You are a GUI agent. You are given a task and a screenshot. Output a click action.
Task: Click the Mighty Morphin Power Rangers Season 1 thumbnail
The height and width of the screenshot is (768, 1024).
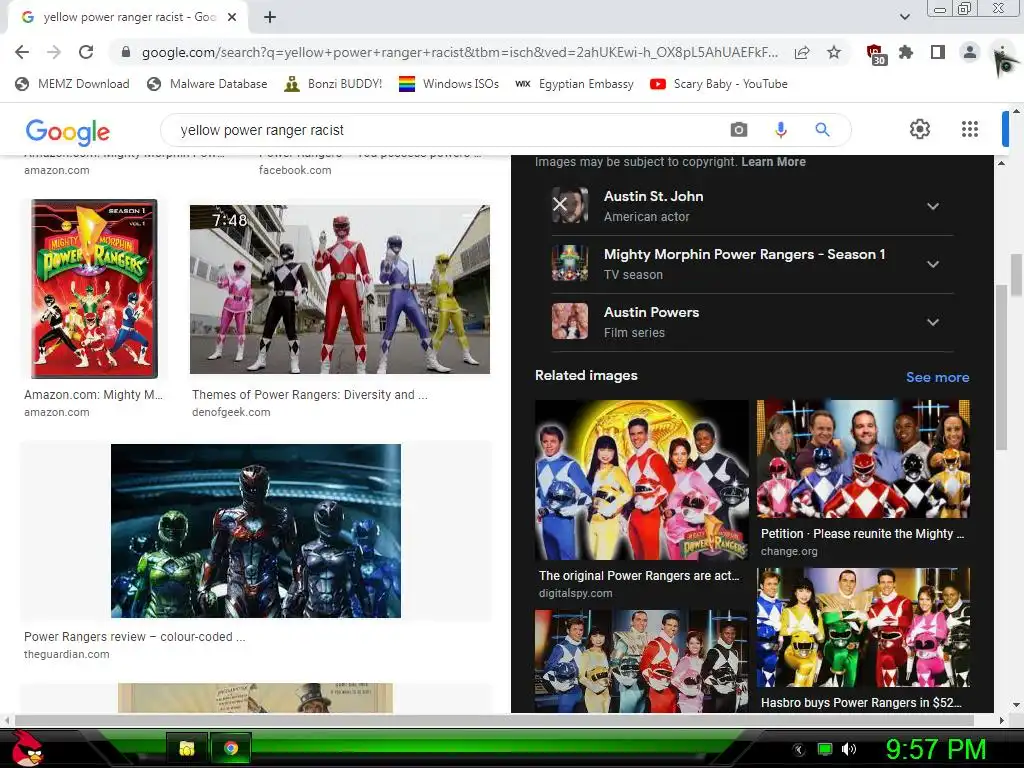coord(569,264)
